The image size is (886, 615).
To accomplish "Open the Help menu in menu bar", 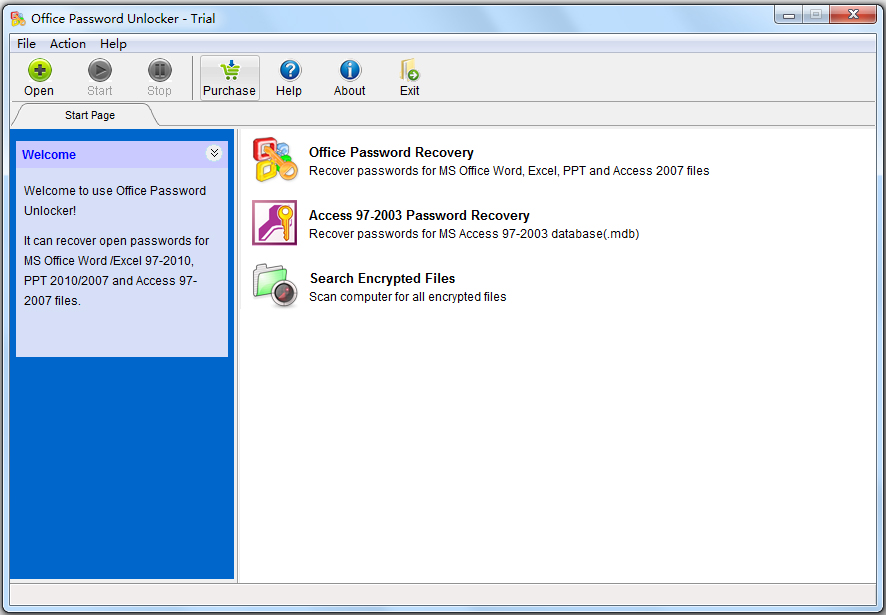I will pyautogui.click(x=113, y=44).
